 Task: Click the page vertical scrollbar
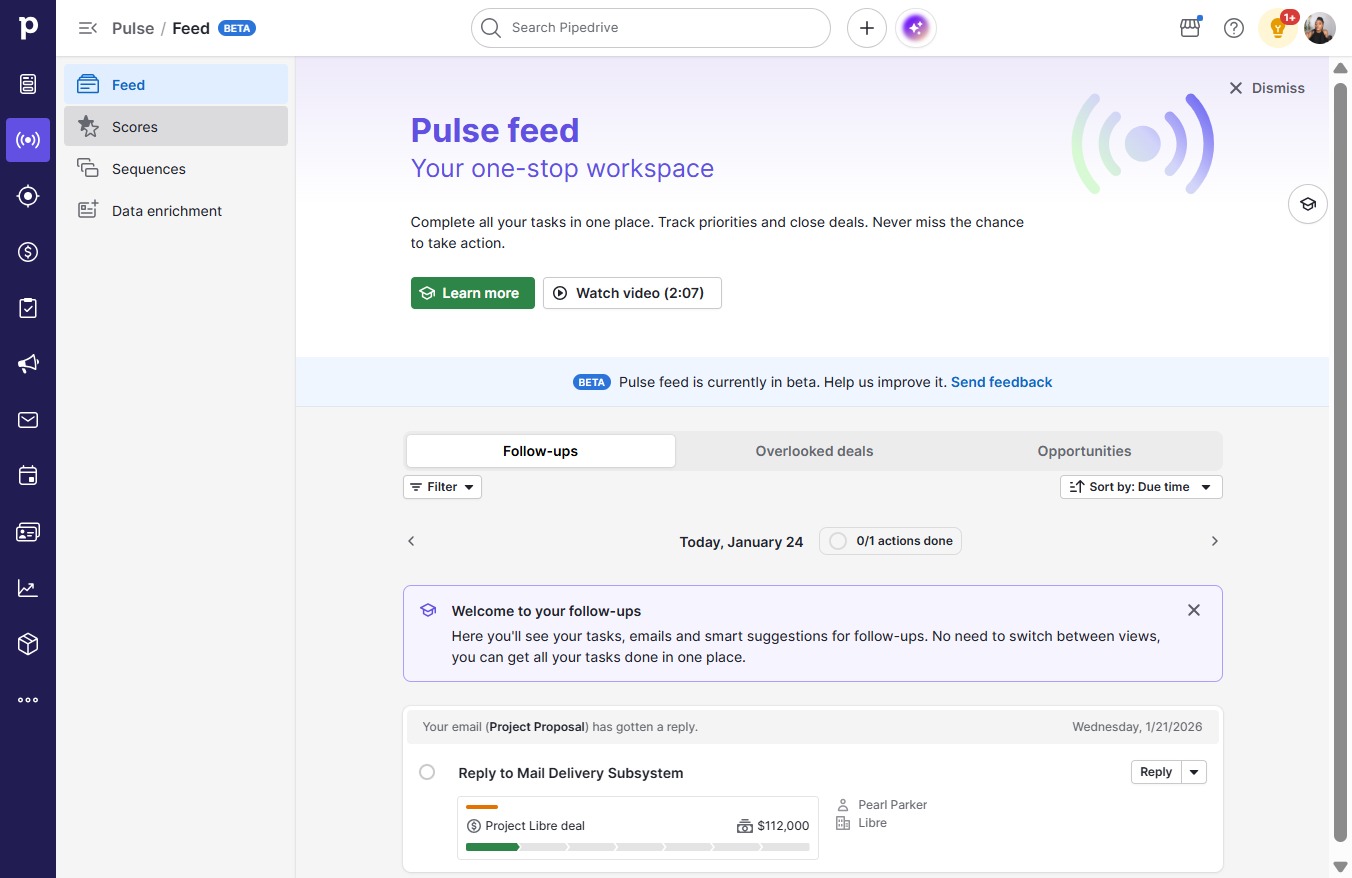click(1341, 460)
